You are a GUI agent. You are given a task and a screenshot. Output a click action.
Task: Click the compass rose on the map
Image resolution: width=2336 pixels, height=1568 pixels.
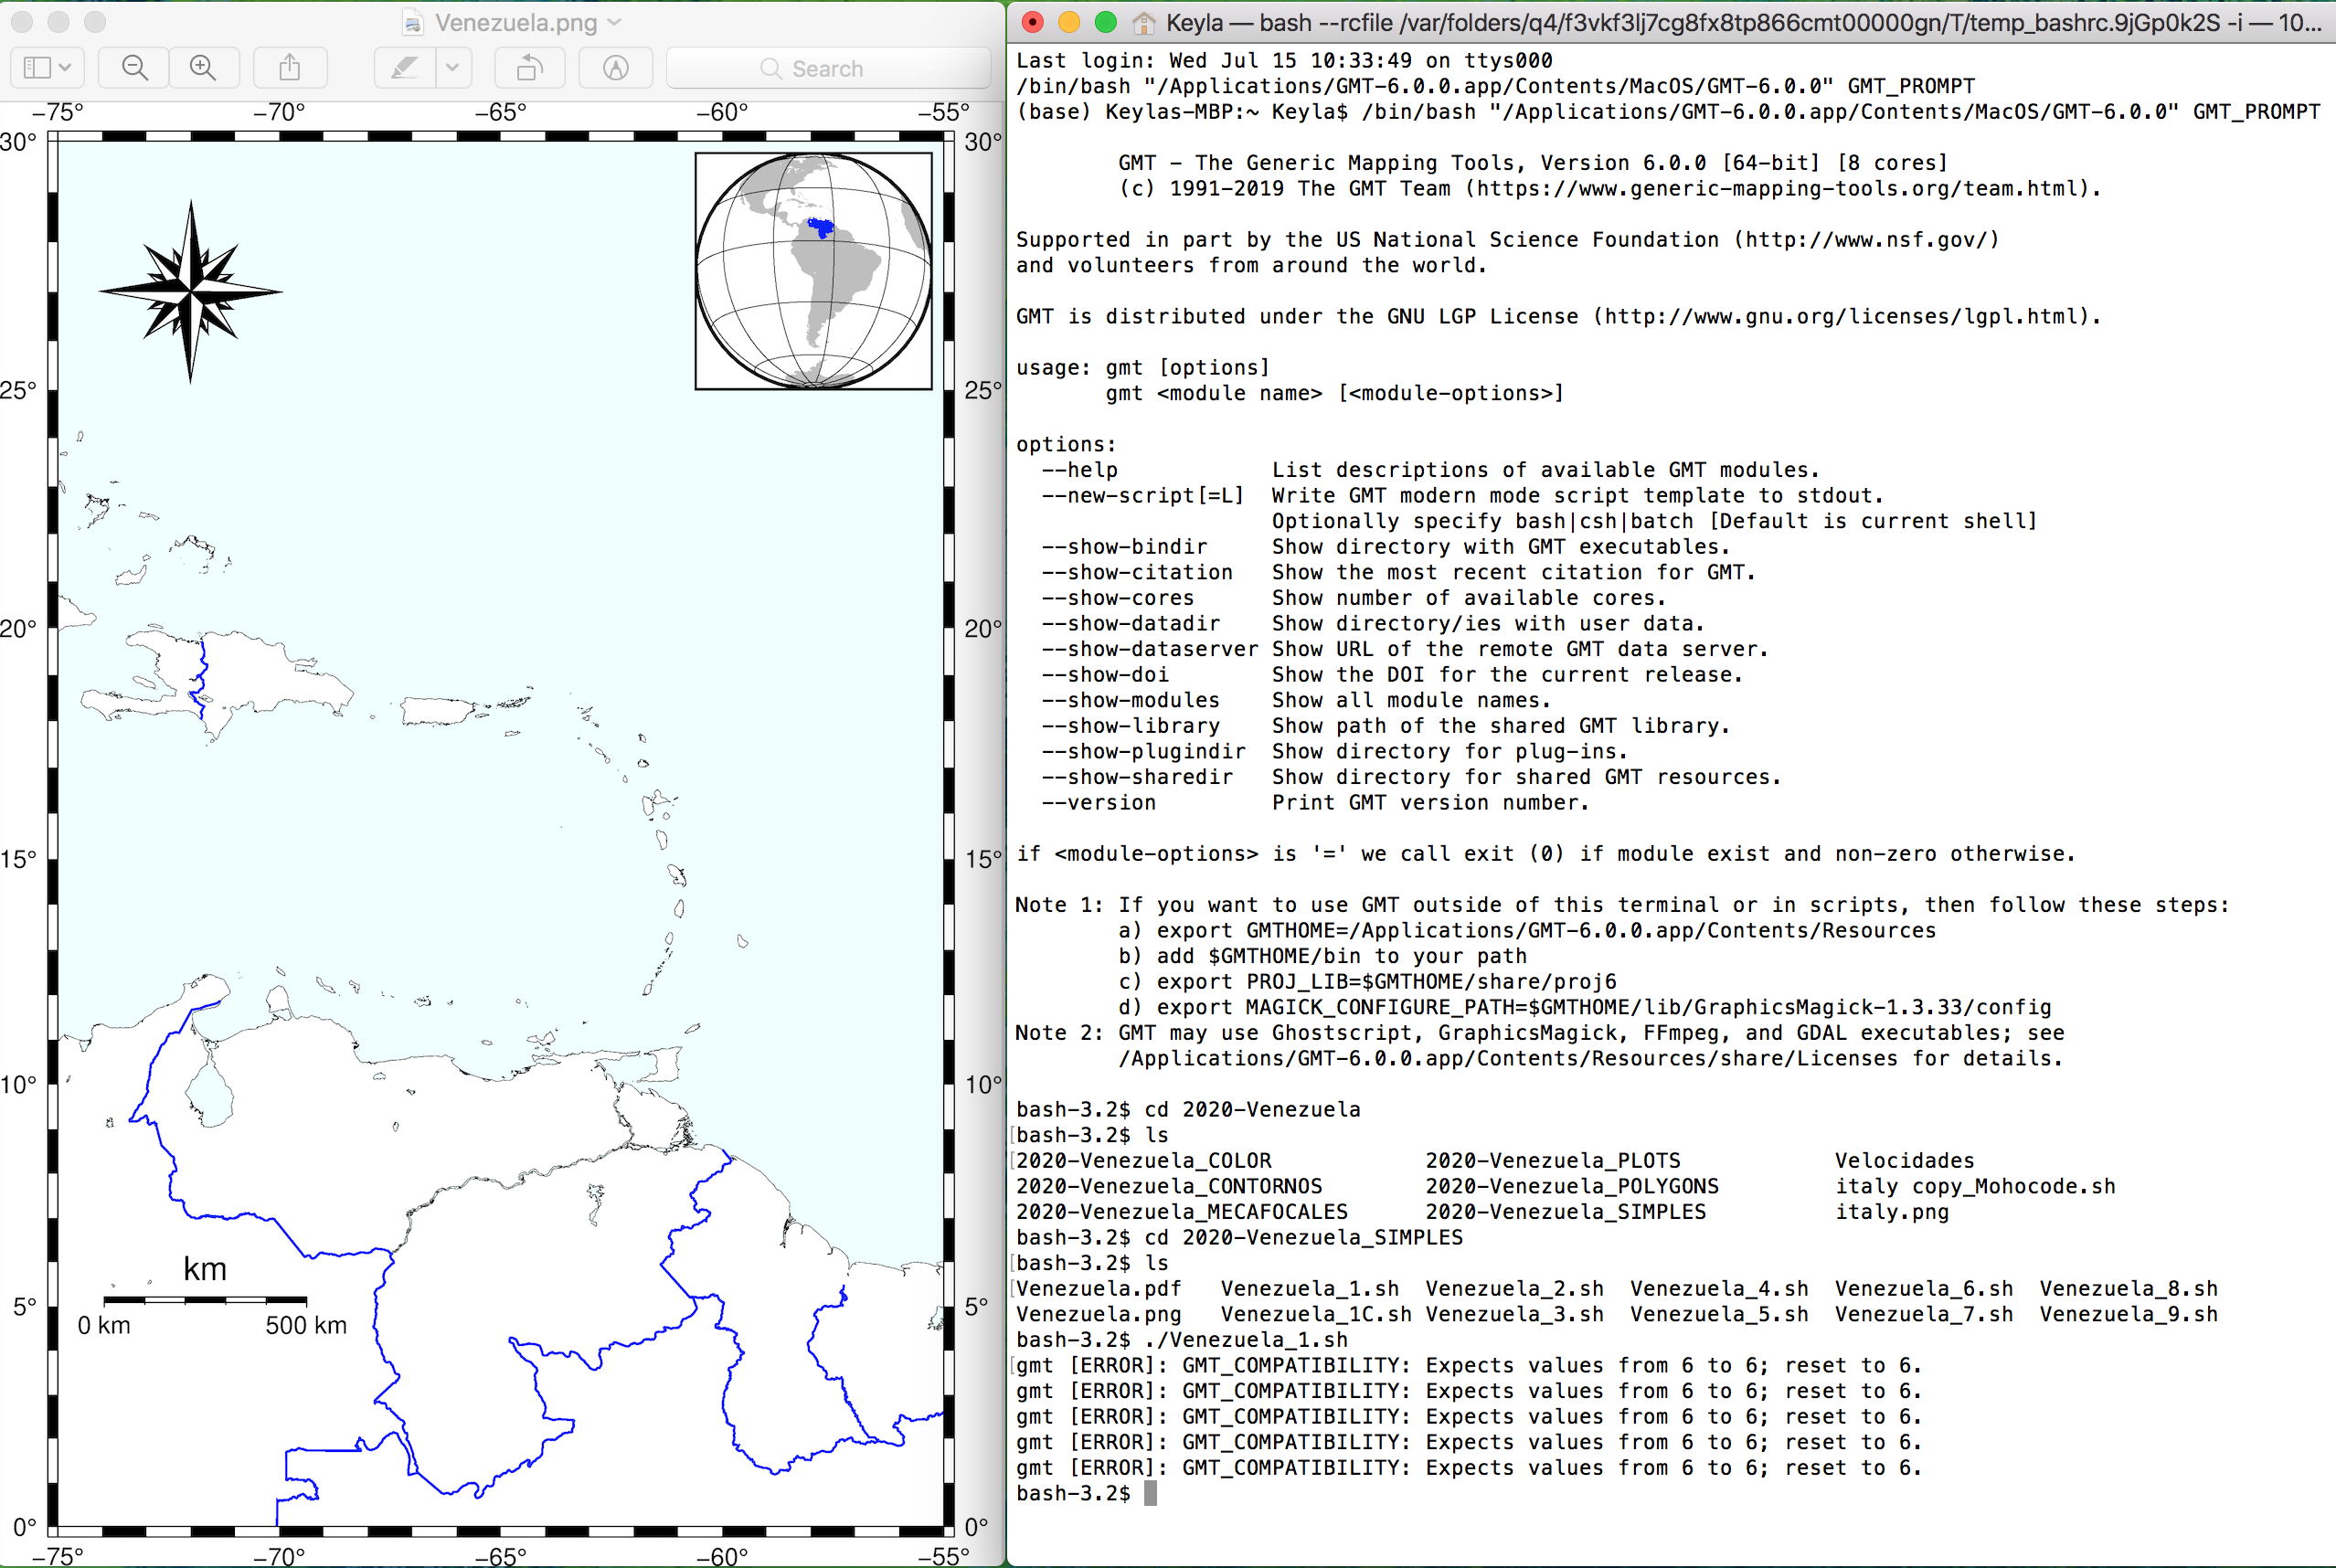(190, 291)
